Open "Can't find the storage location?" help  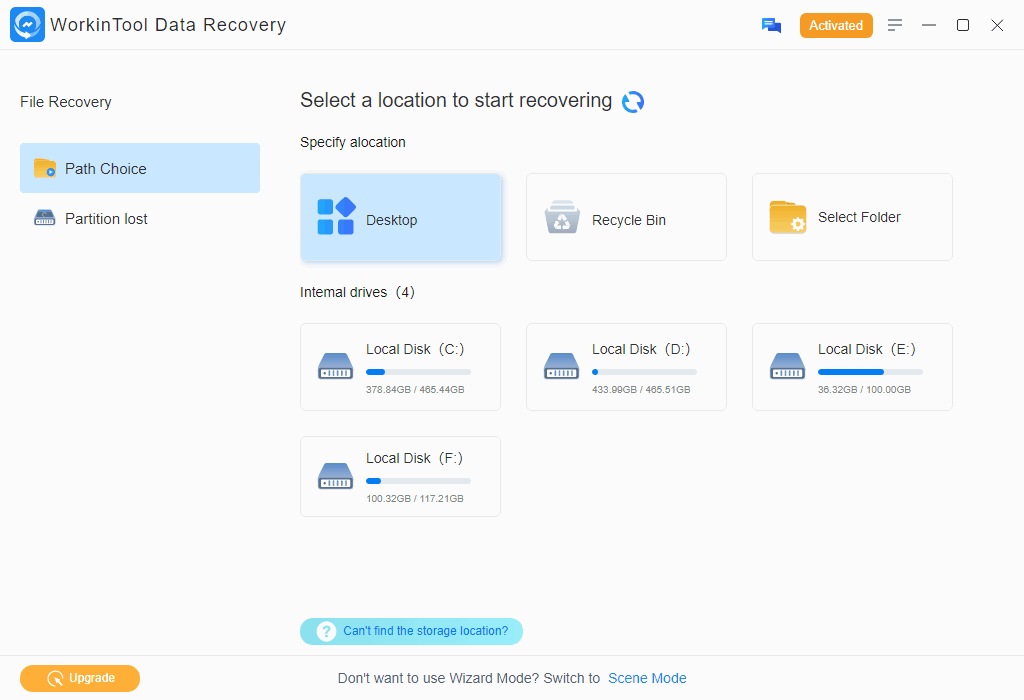pos(425,631)
